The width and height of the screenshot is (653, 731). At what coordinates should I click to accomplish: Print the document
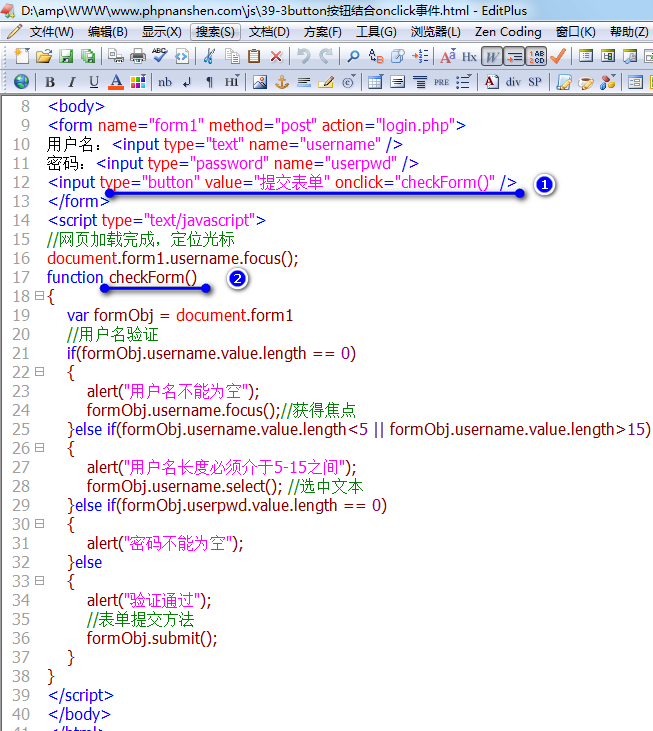click(x=137, y=56)
